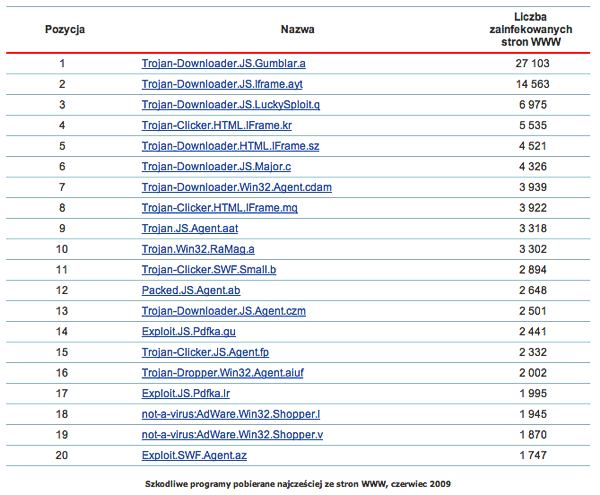Open the Trojan-Clicker.SWF.Small.b link
Viewport: 600px width, 495px height.
point(209,270)
